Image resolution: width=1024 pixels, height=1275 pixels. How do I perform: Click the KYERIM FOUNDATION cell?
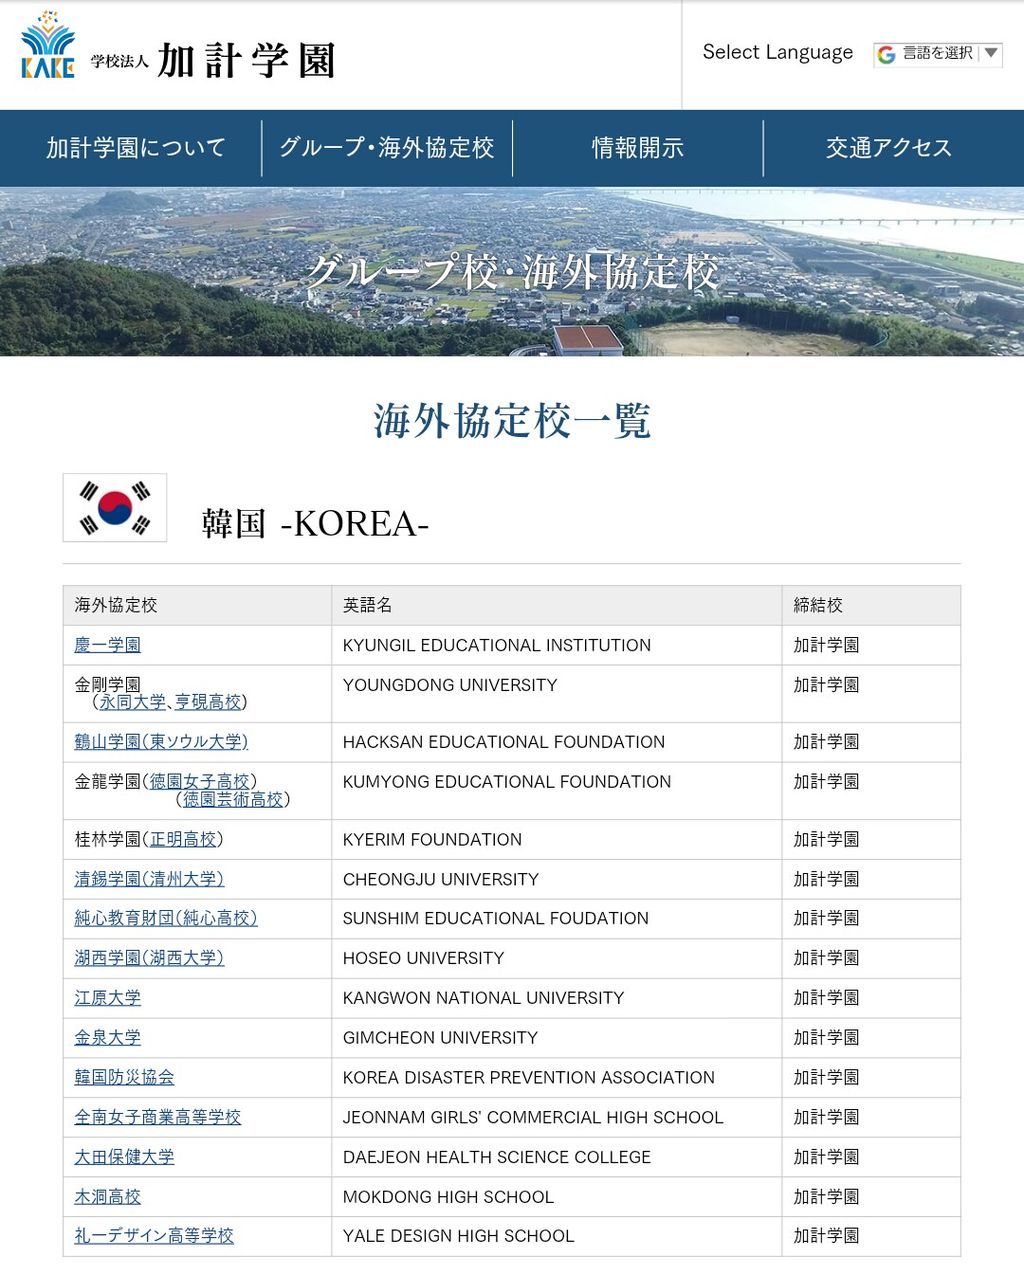(x=556, y=839)
